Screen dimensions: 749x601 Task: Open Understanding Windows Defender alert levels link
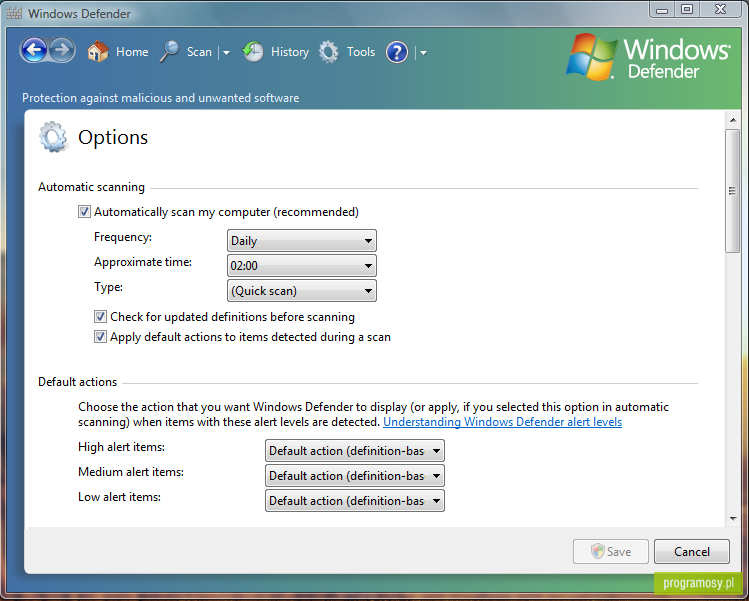click(503, 422)
